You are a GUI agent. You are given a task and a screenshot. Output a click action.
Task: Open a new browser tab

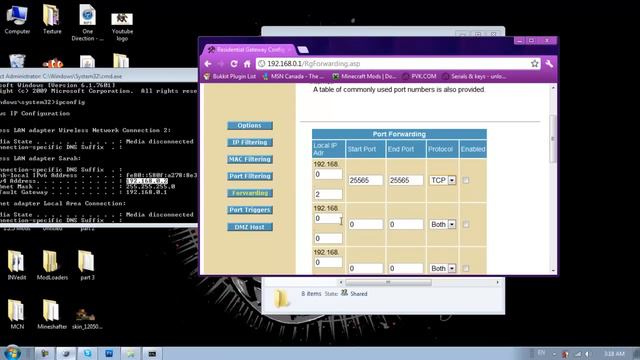point(303,49)
